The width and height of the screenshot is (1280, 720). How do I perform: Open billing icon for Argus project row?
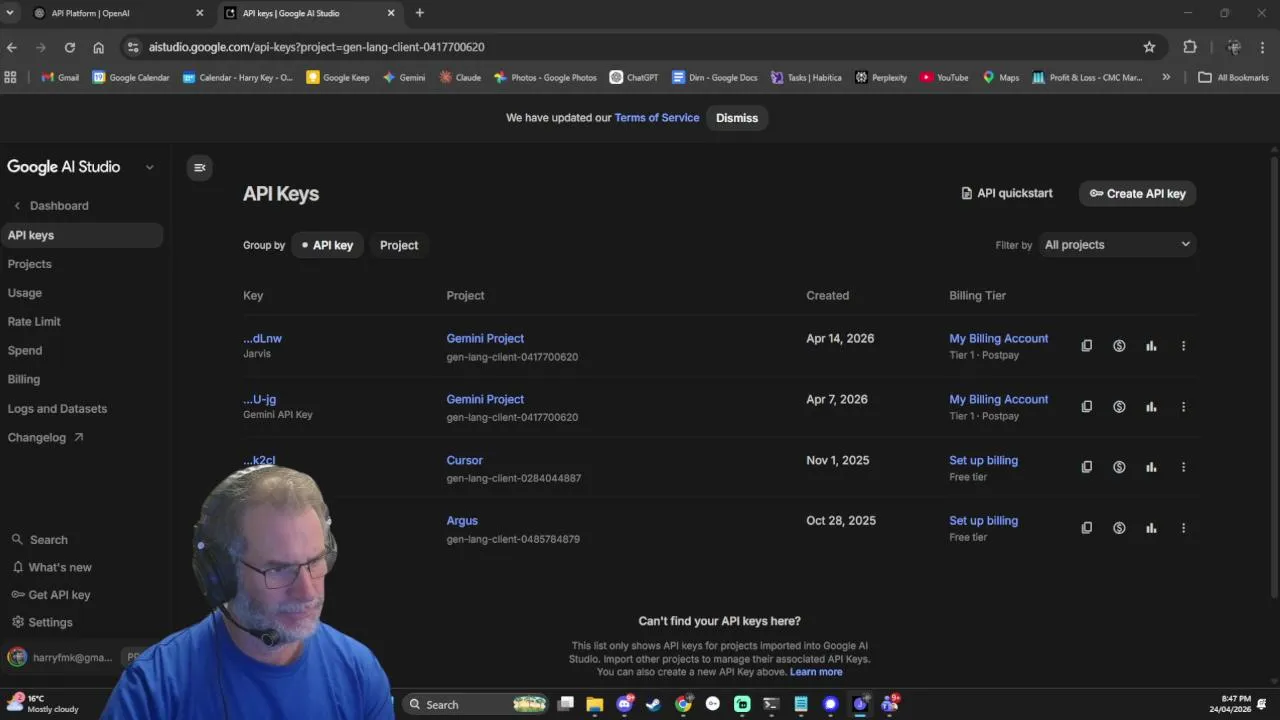pyautogui.click(x=1119, y=528)
